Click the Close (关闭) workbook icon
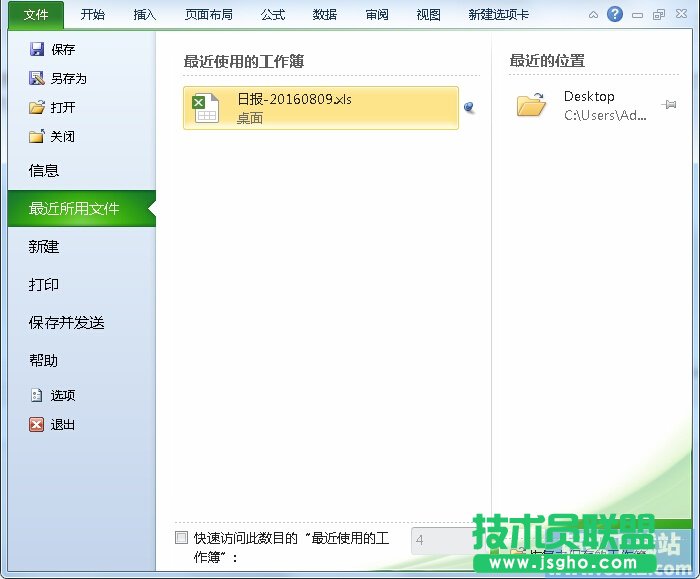 click(37, 137)
